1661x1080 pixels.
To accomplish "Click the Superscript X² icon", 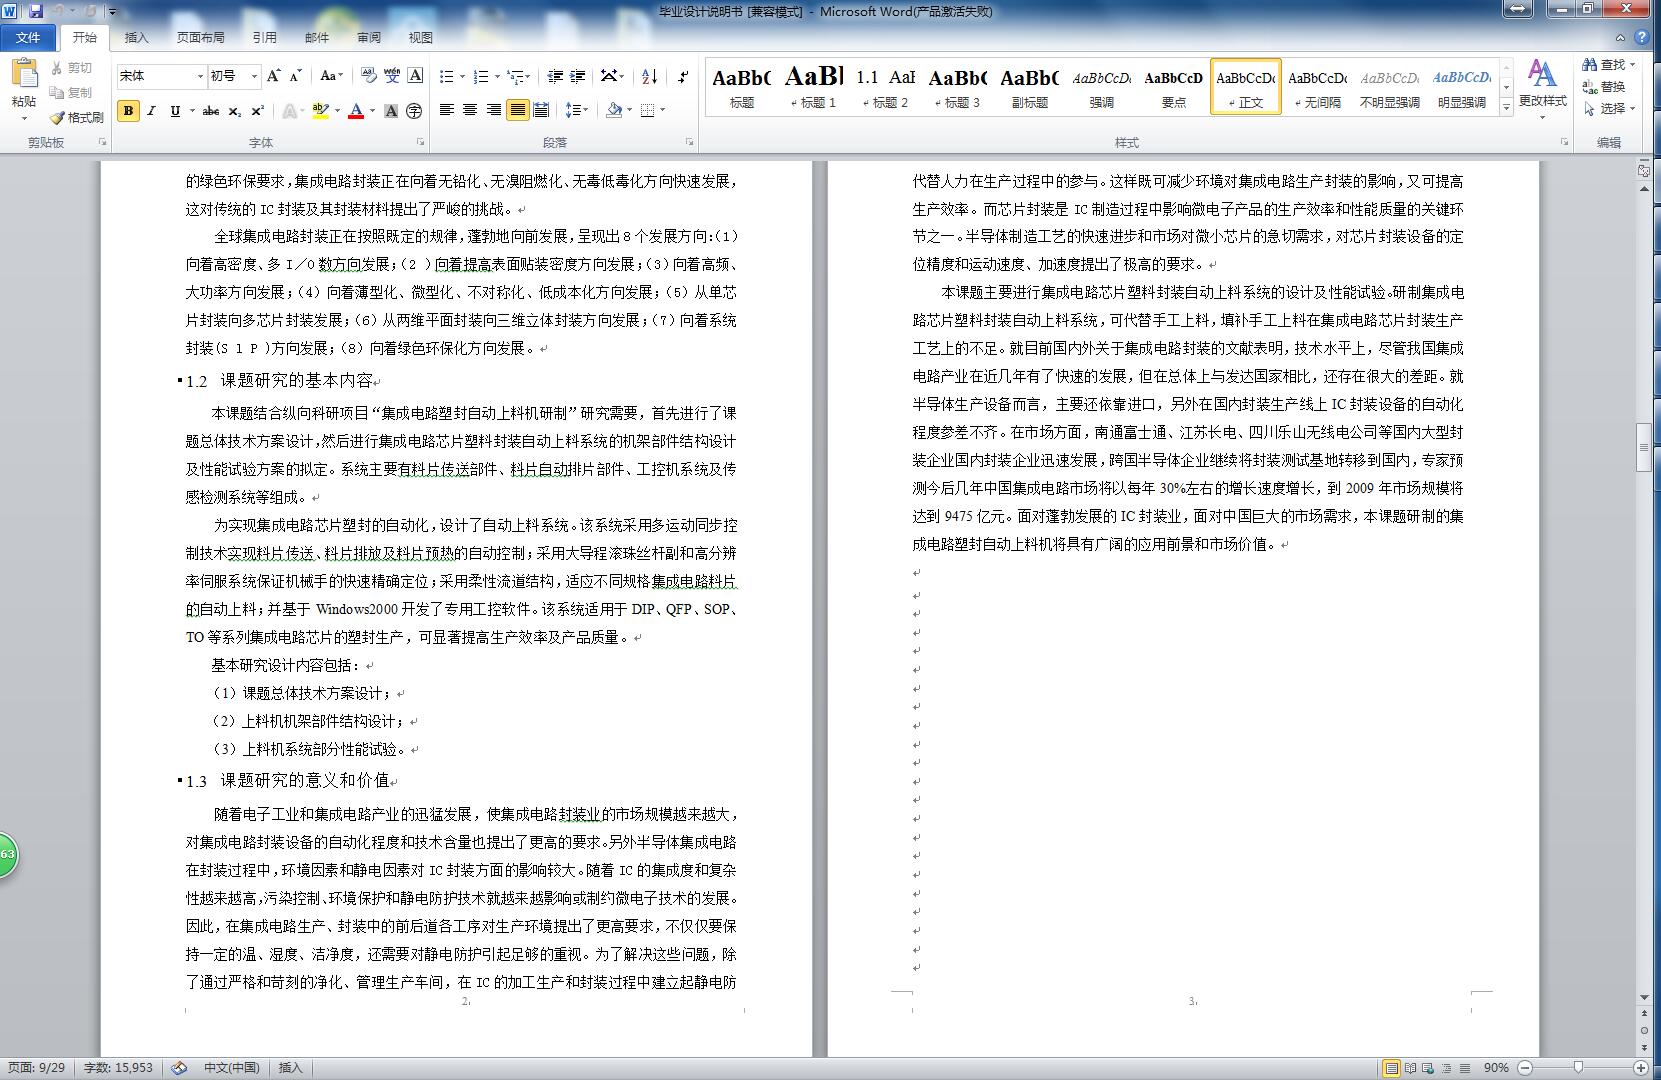I will click(257, 111).
